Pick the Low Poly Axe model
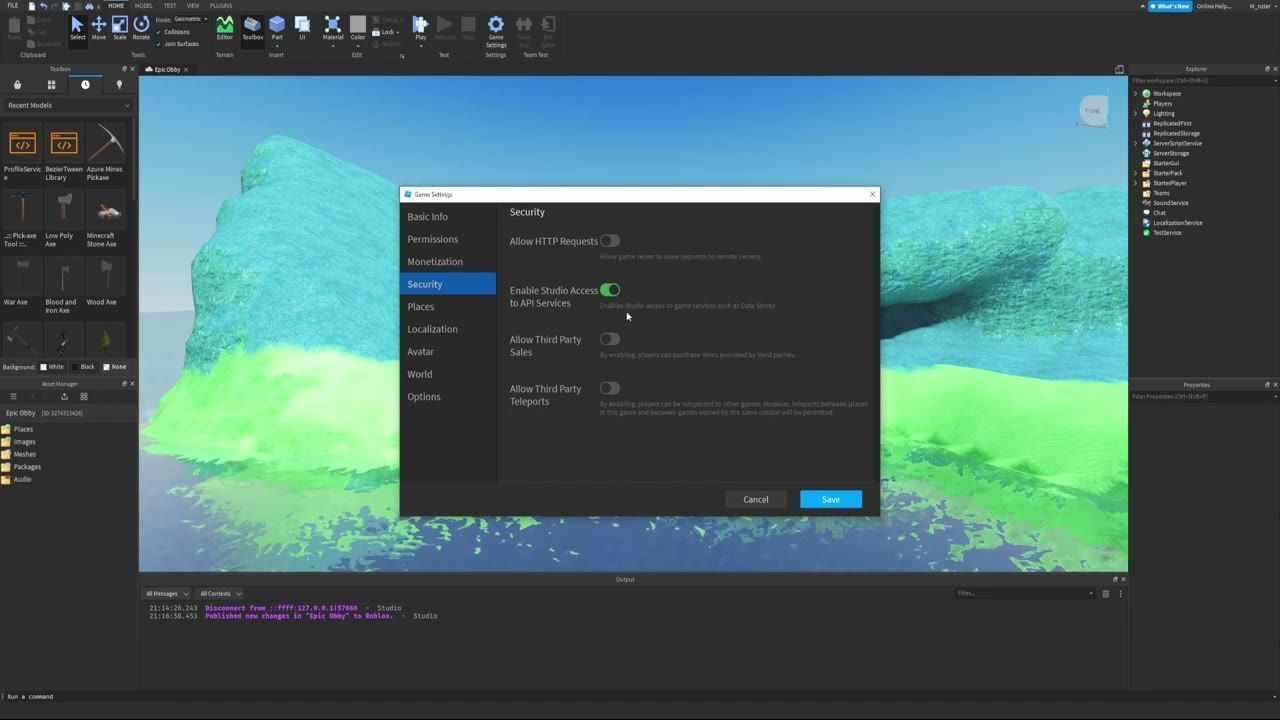 (x=64, y=209)
